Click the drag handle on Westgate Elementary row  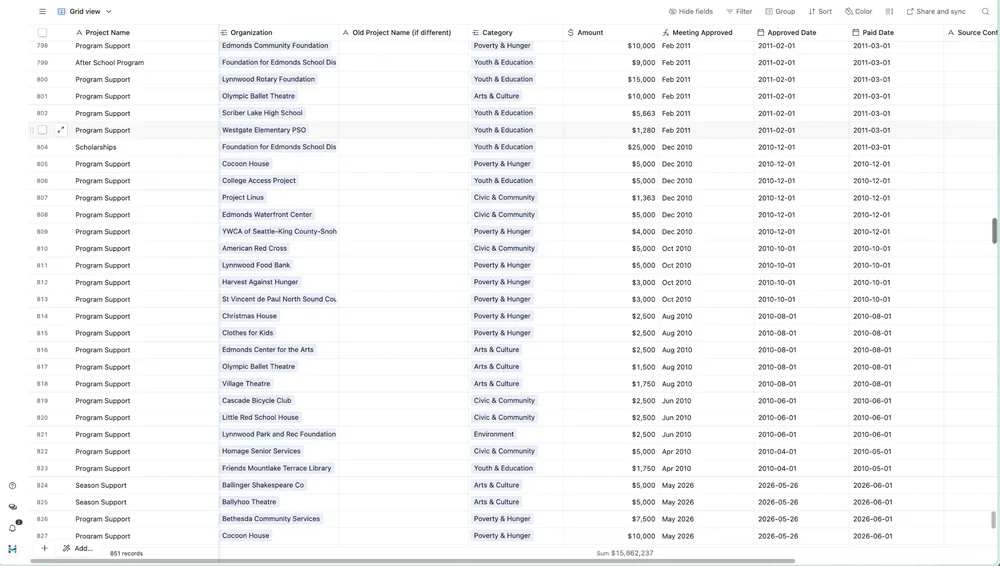pos(32,130)
